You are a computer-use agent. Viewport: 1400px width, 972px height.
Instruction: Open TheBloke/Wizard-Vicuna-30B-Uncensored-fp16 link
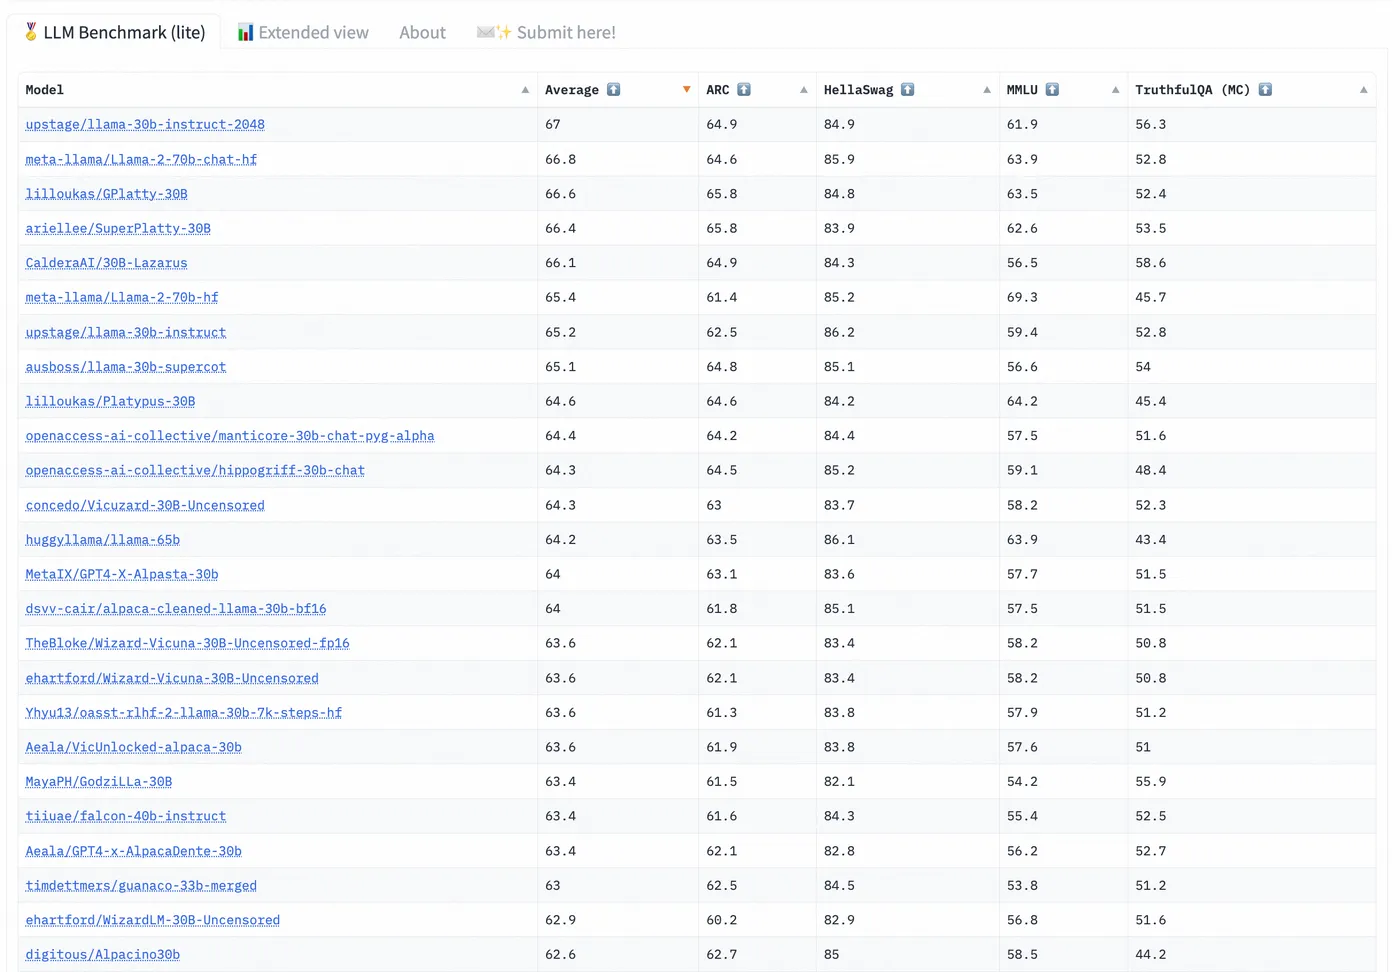click(x=187, y=643)
